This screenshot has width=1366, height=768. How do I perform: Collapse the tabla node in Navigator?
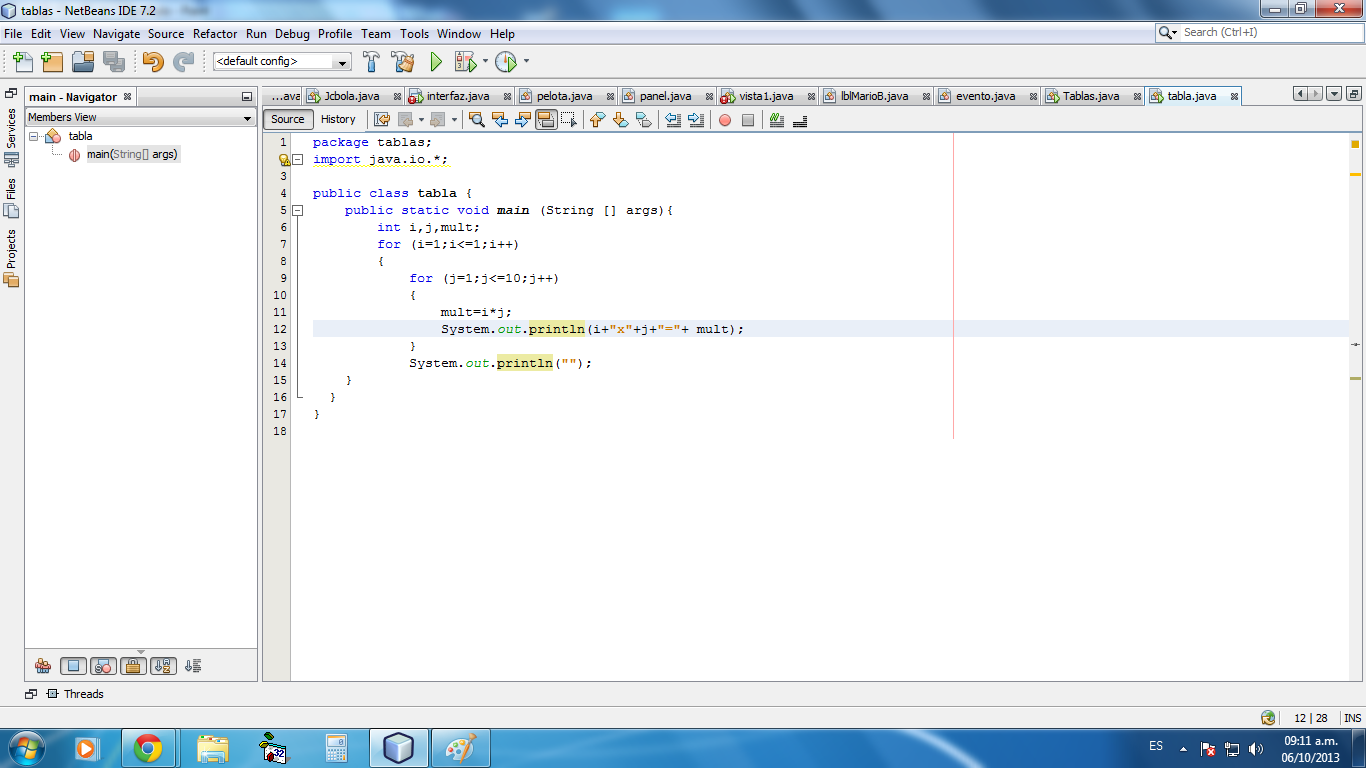[33, 135]
